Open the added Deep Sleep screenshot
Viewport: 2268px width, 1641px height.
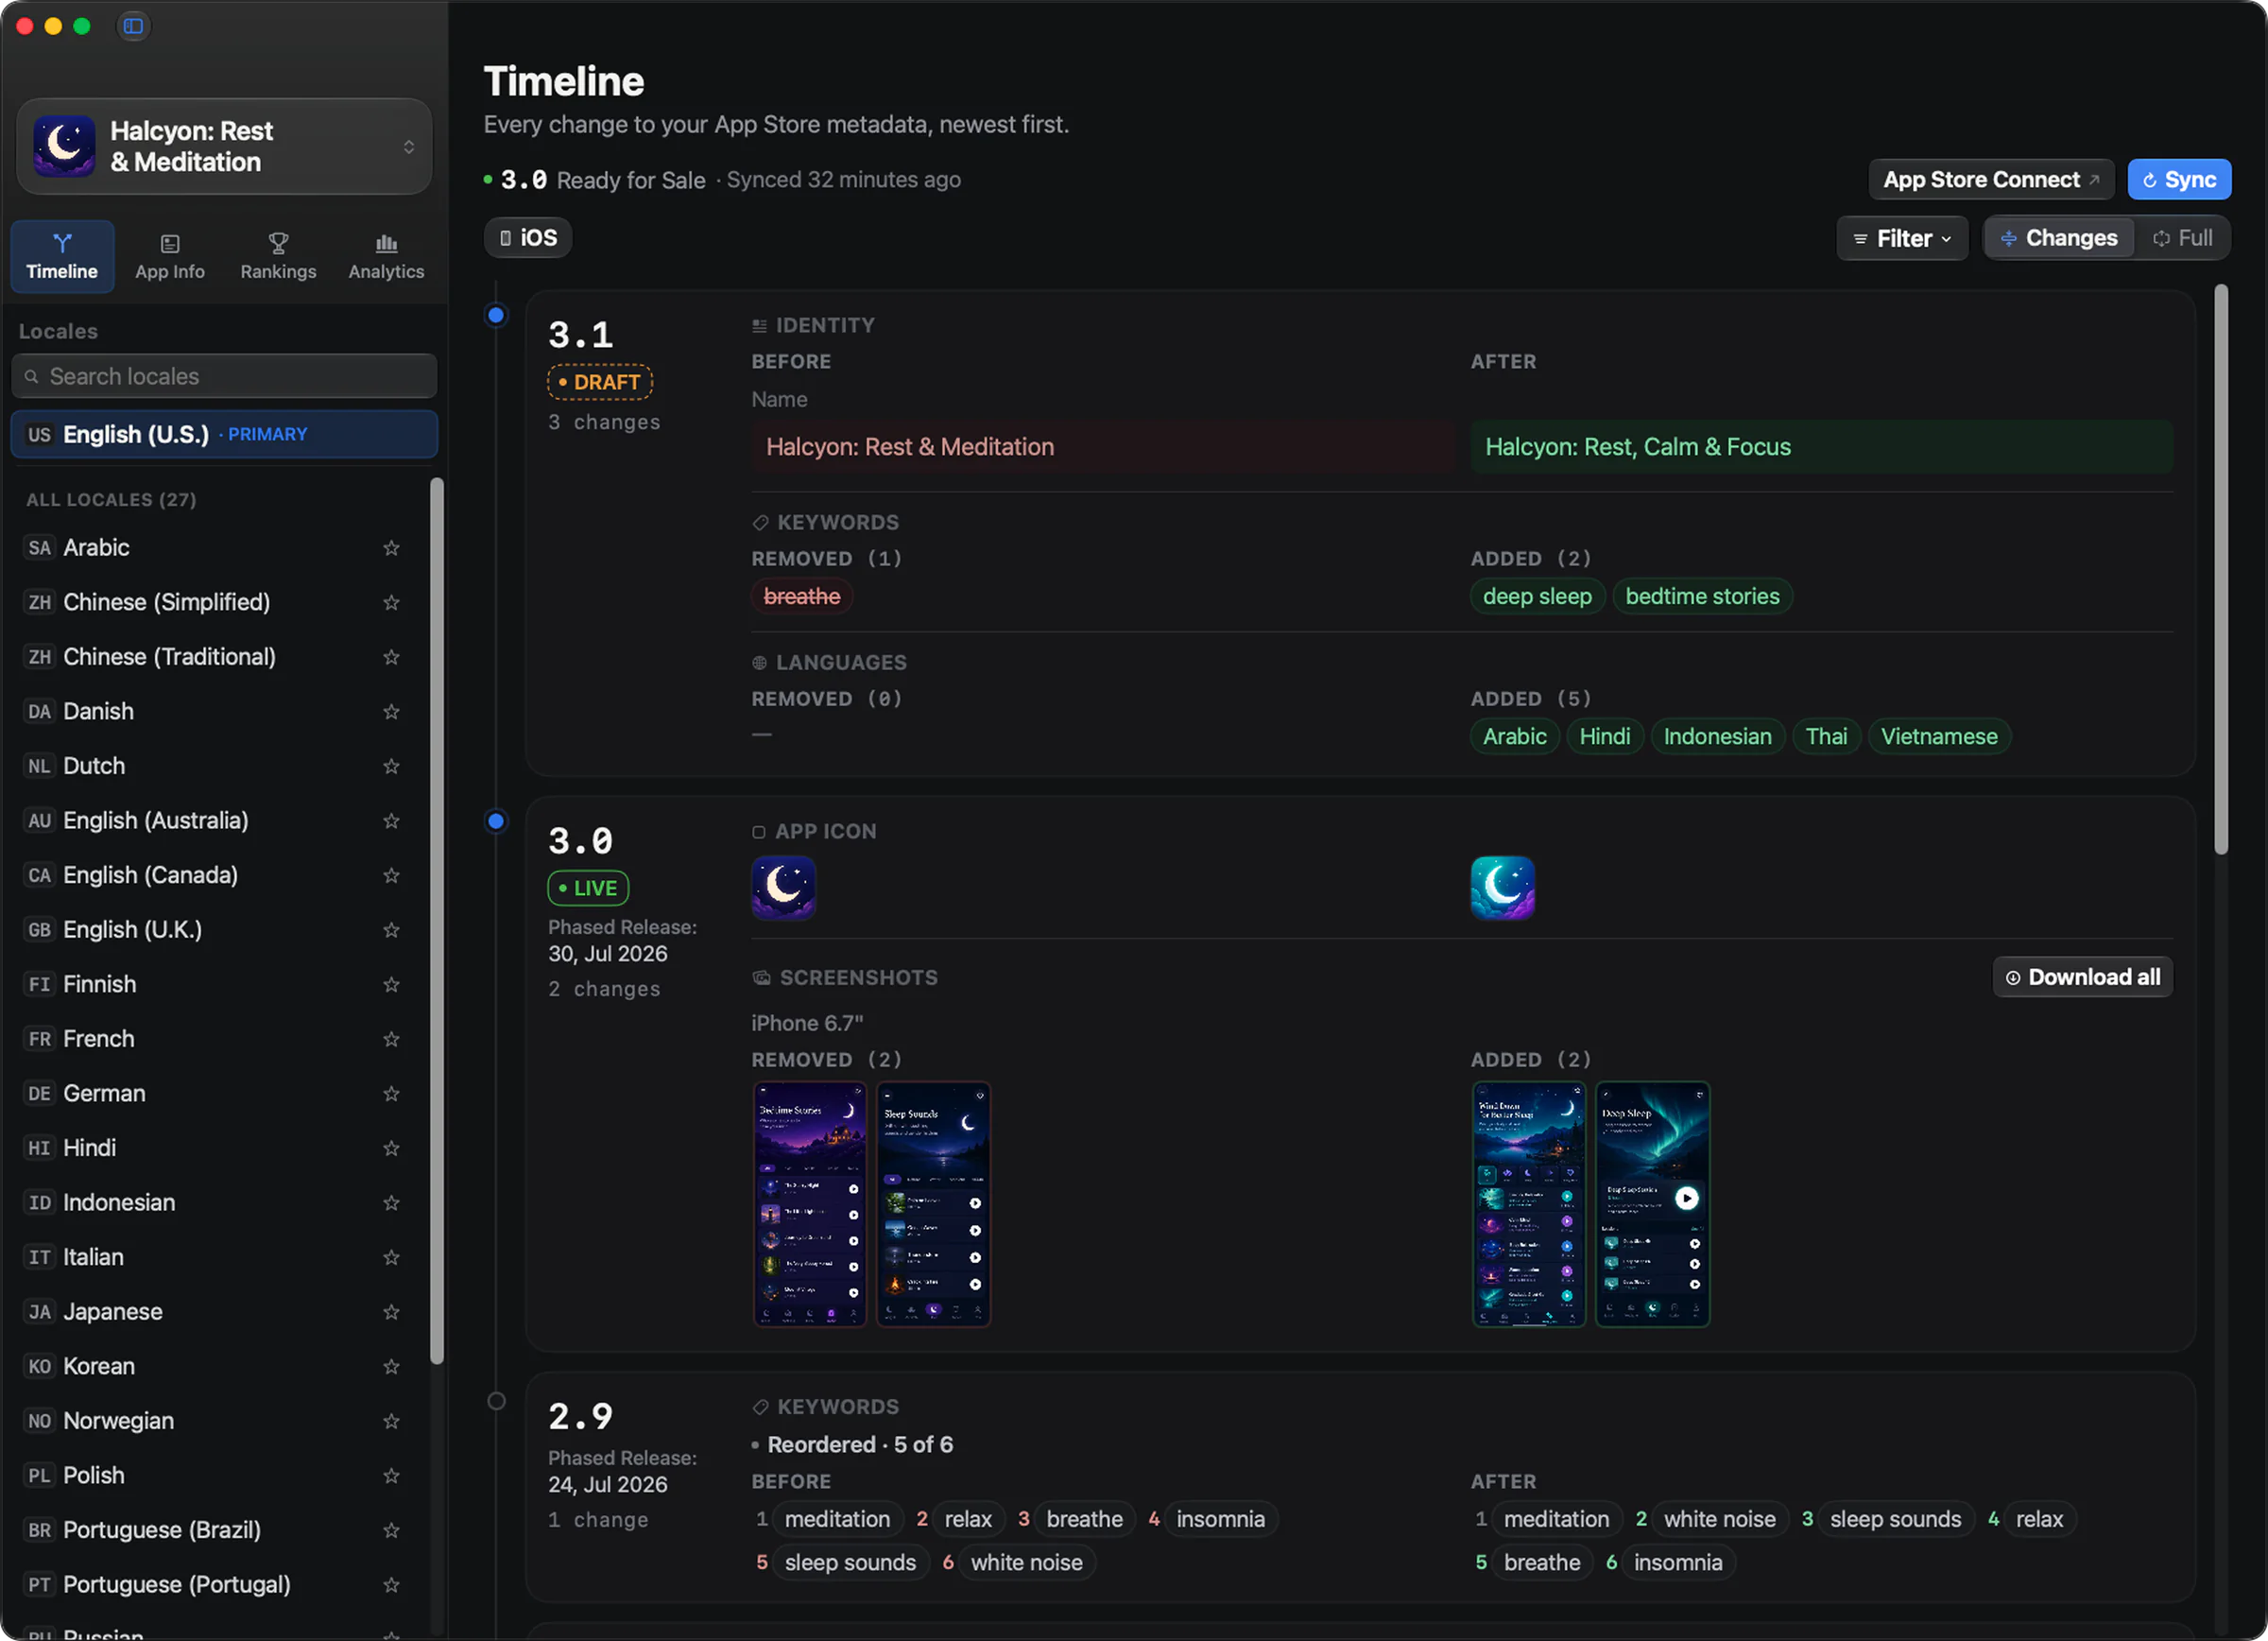pos(1652,1205)
